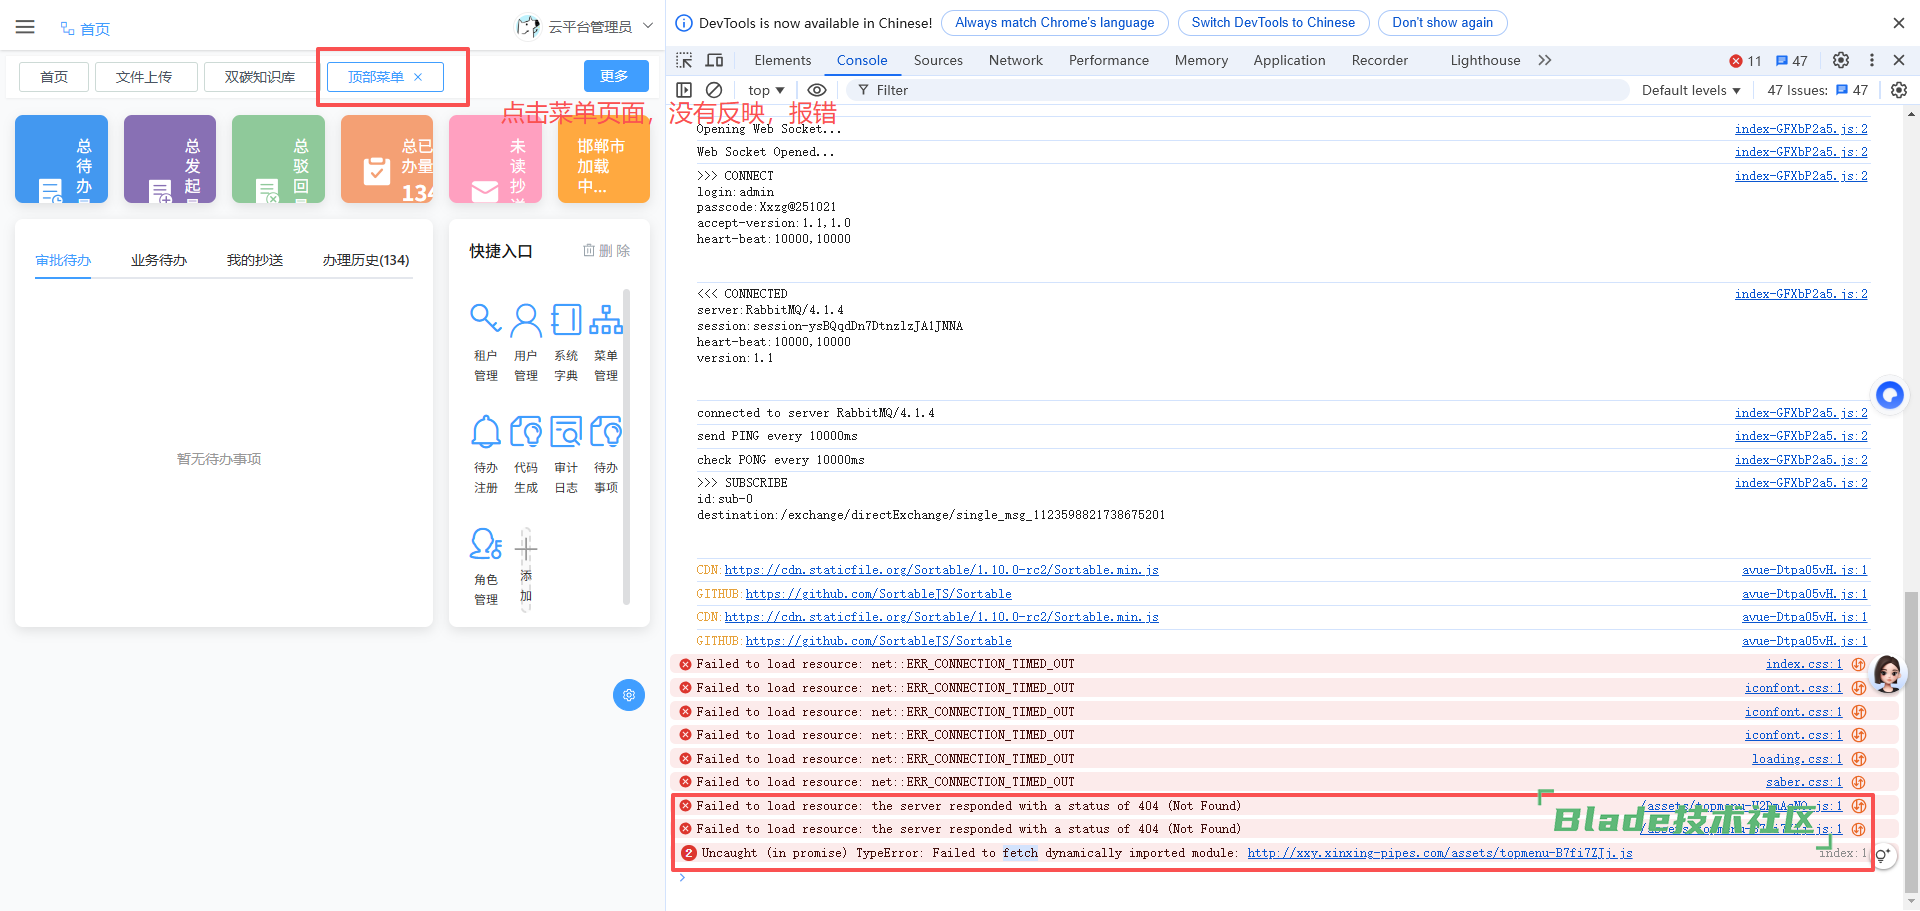Image resolution: width=1920 pixels, height=911 pixels.
Task: Expand the 云平台管理员 user dropdown
Action: coord(647,27)
